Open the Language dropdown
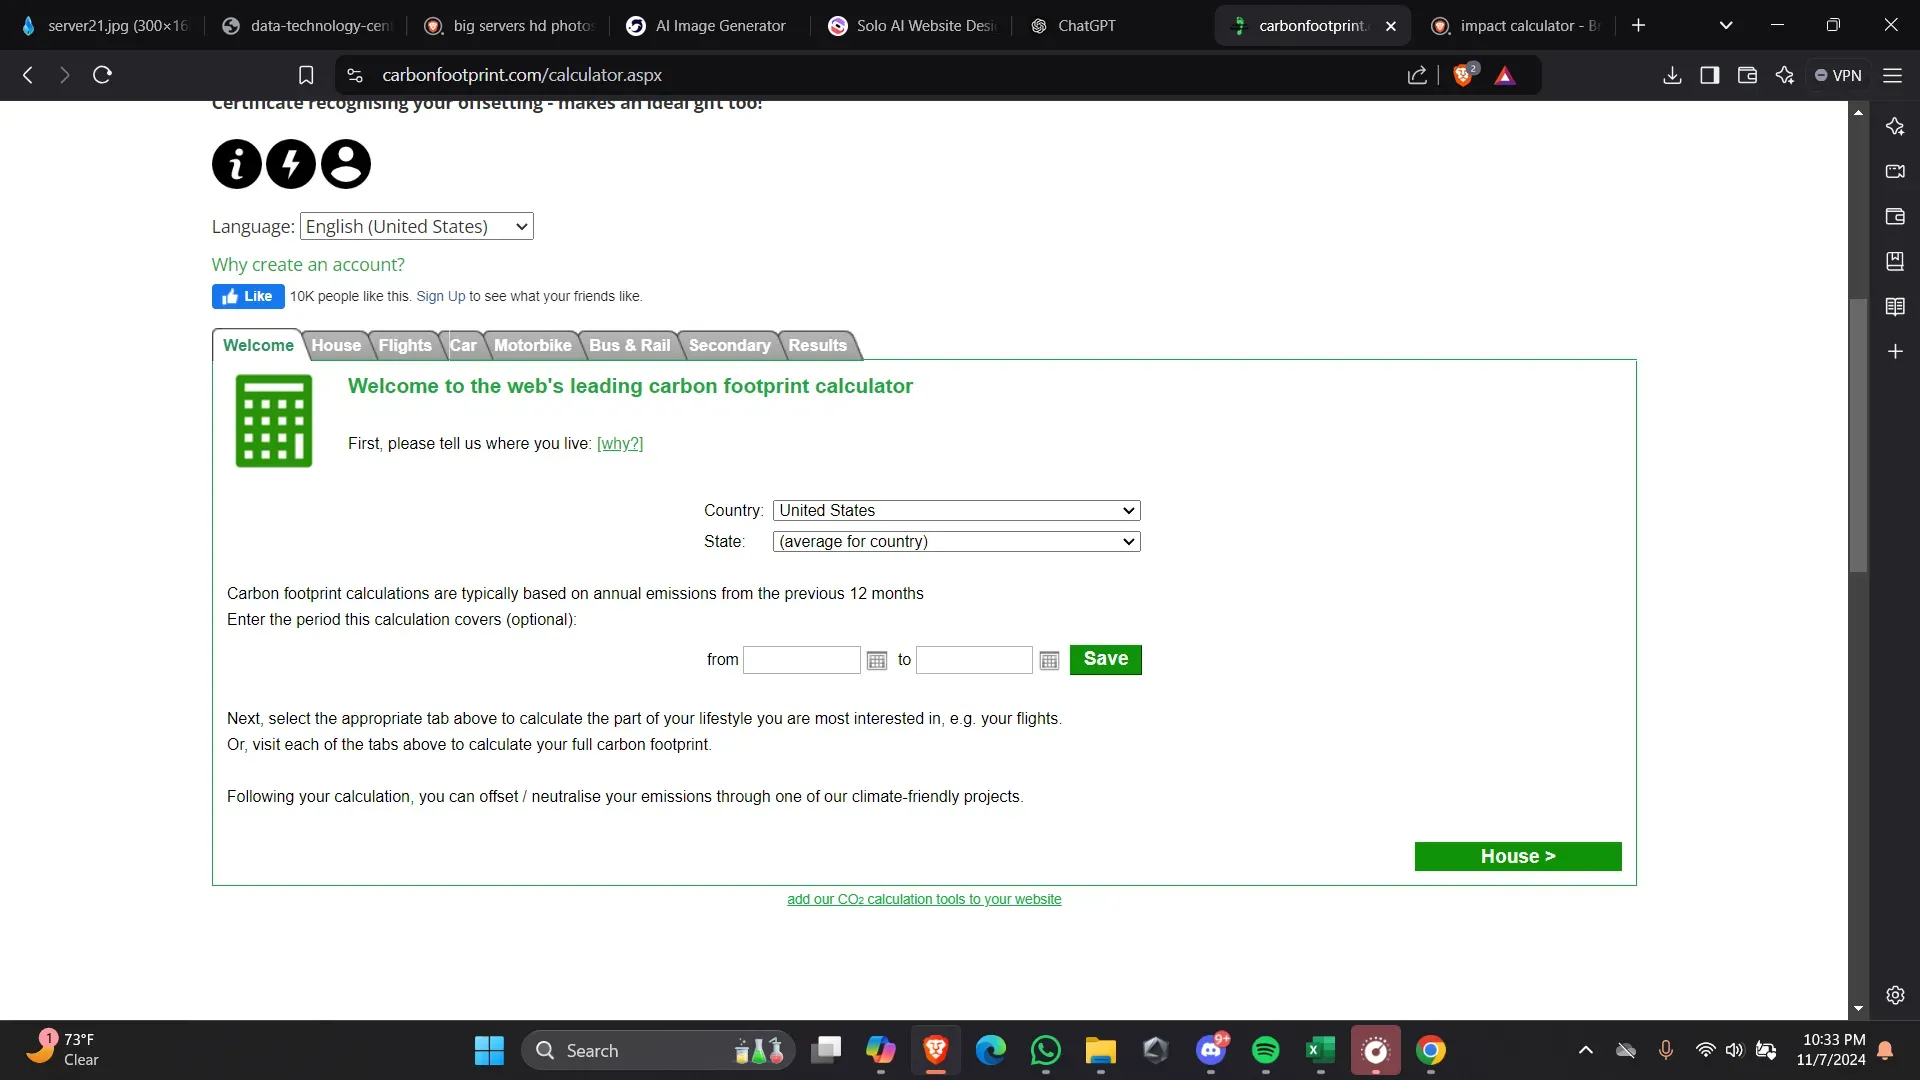 (x=417, y=226)
